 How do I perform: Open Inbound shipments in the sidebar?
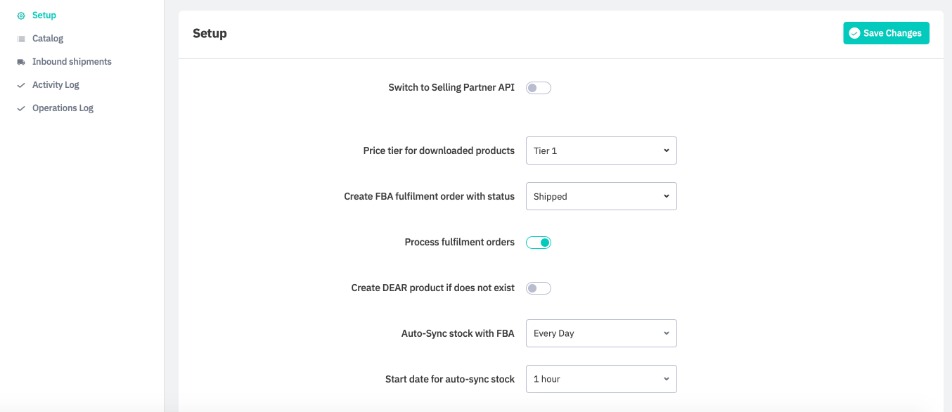[71, 62]
